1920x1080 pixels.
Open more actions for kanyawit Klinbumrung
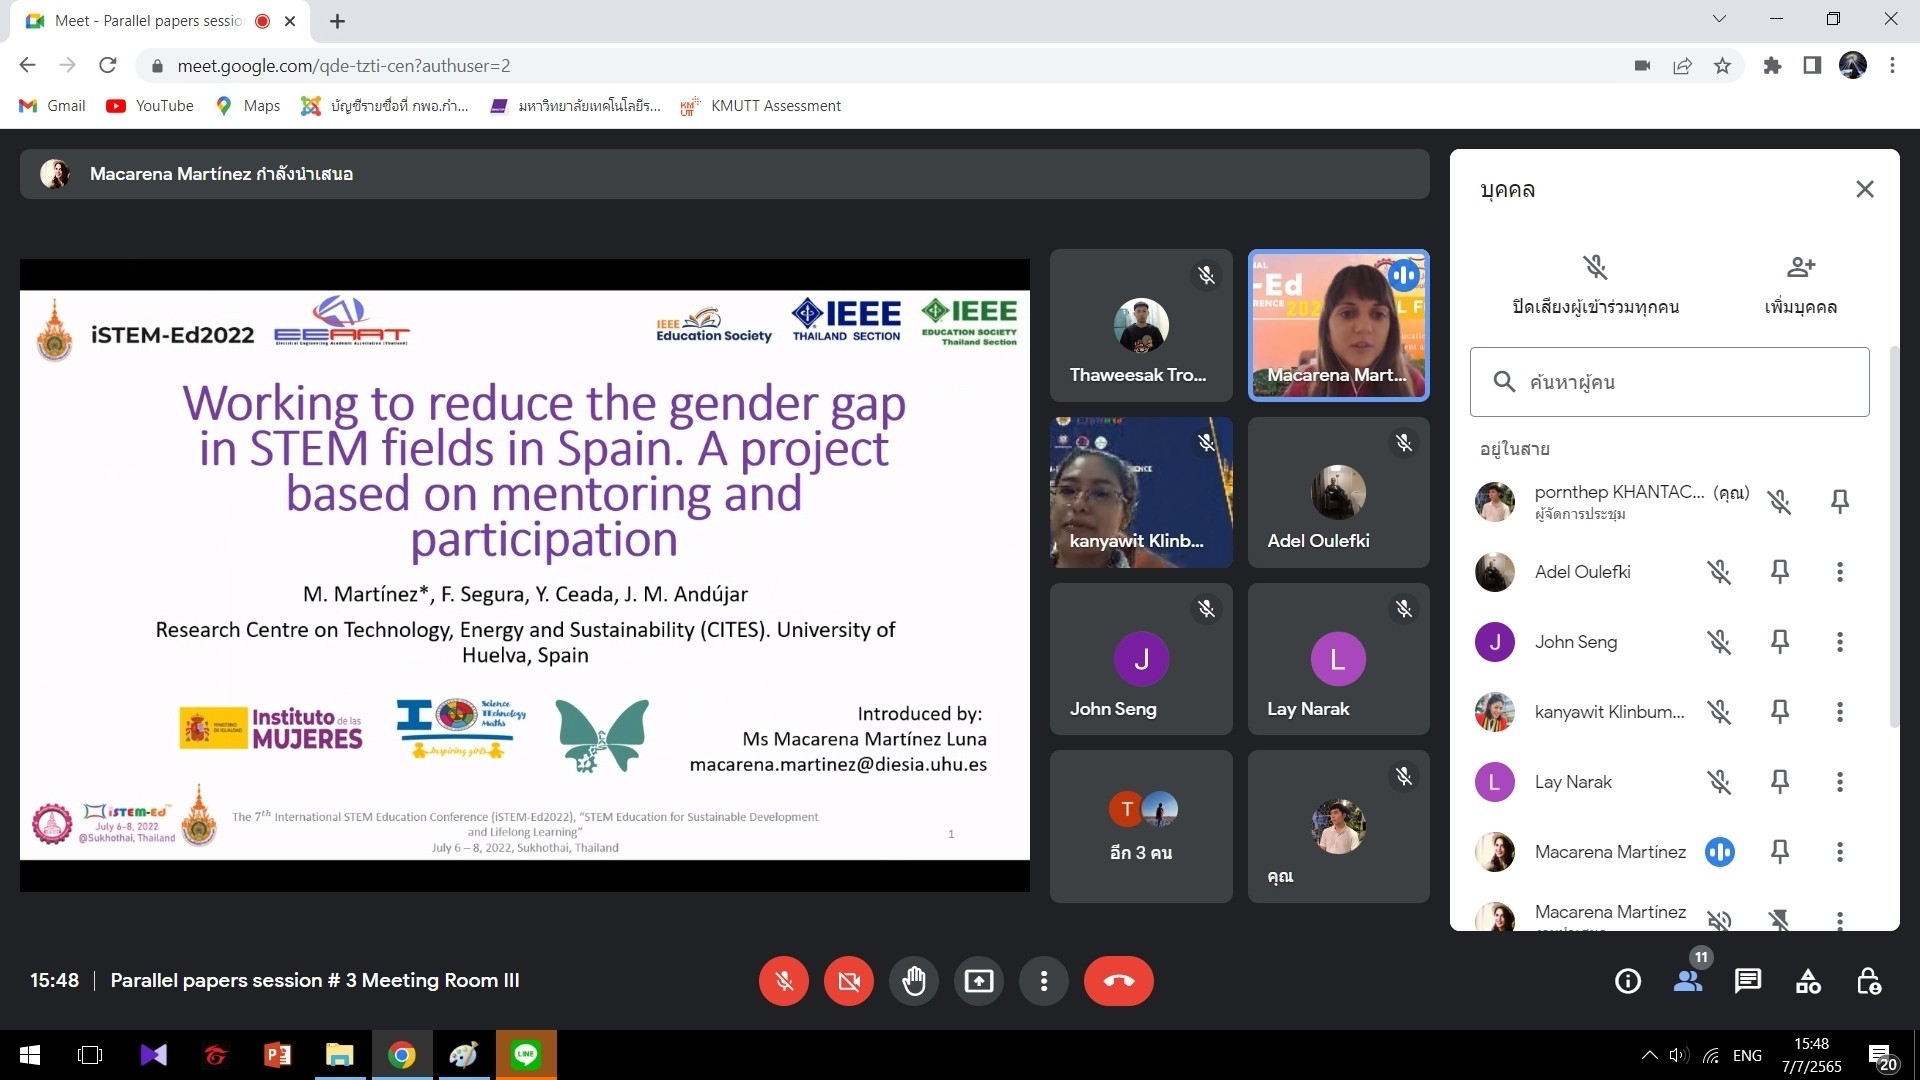point(1840,712)
